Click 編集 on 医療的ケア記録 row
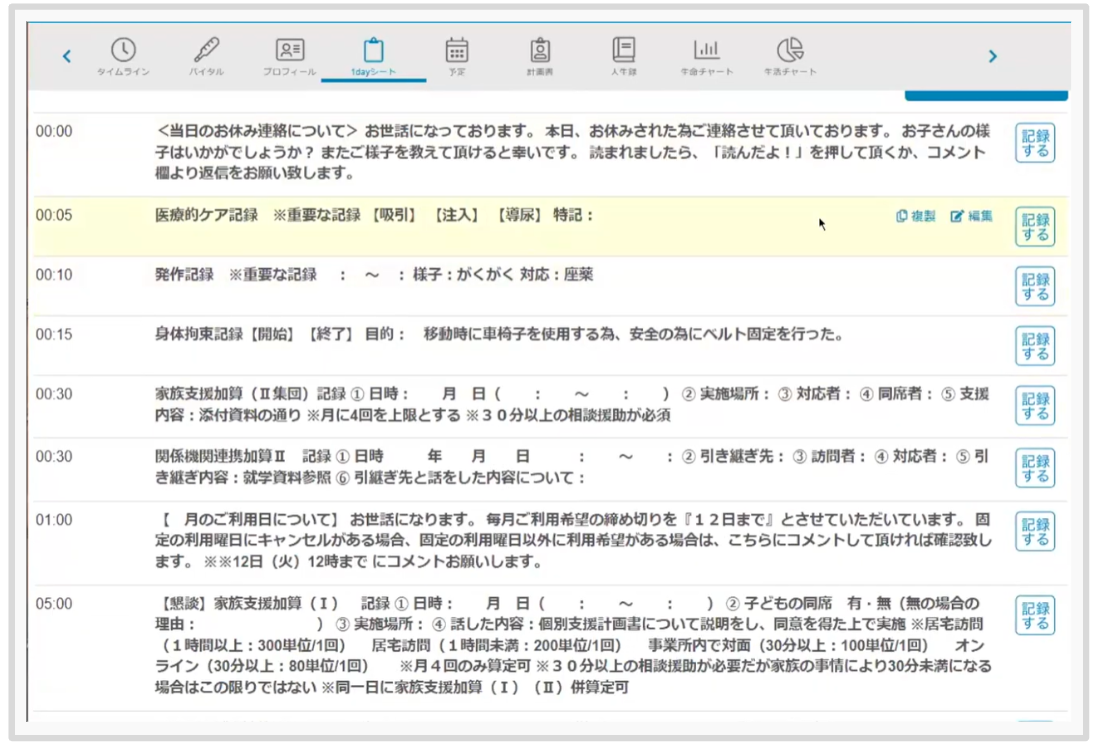This screenshot has width=1102, height=756. [971, 216]
